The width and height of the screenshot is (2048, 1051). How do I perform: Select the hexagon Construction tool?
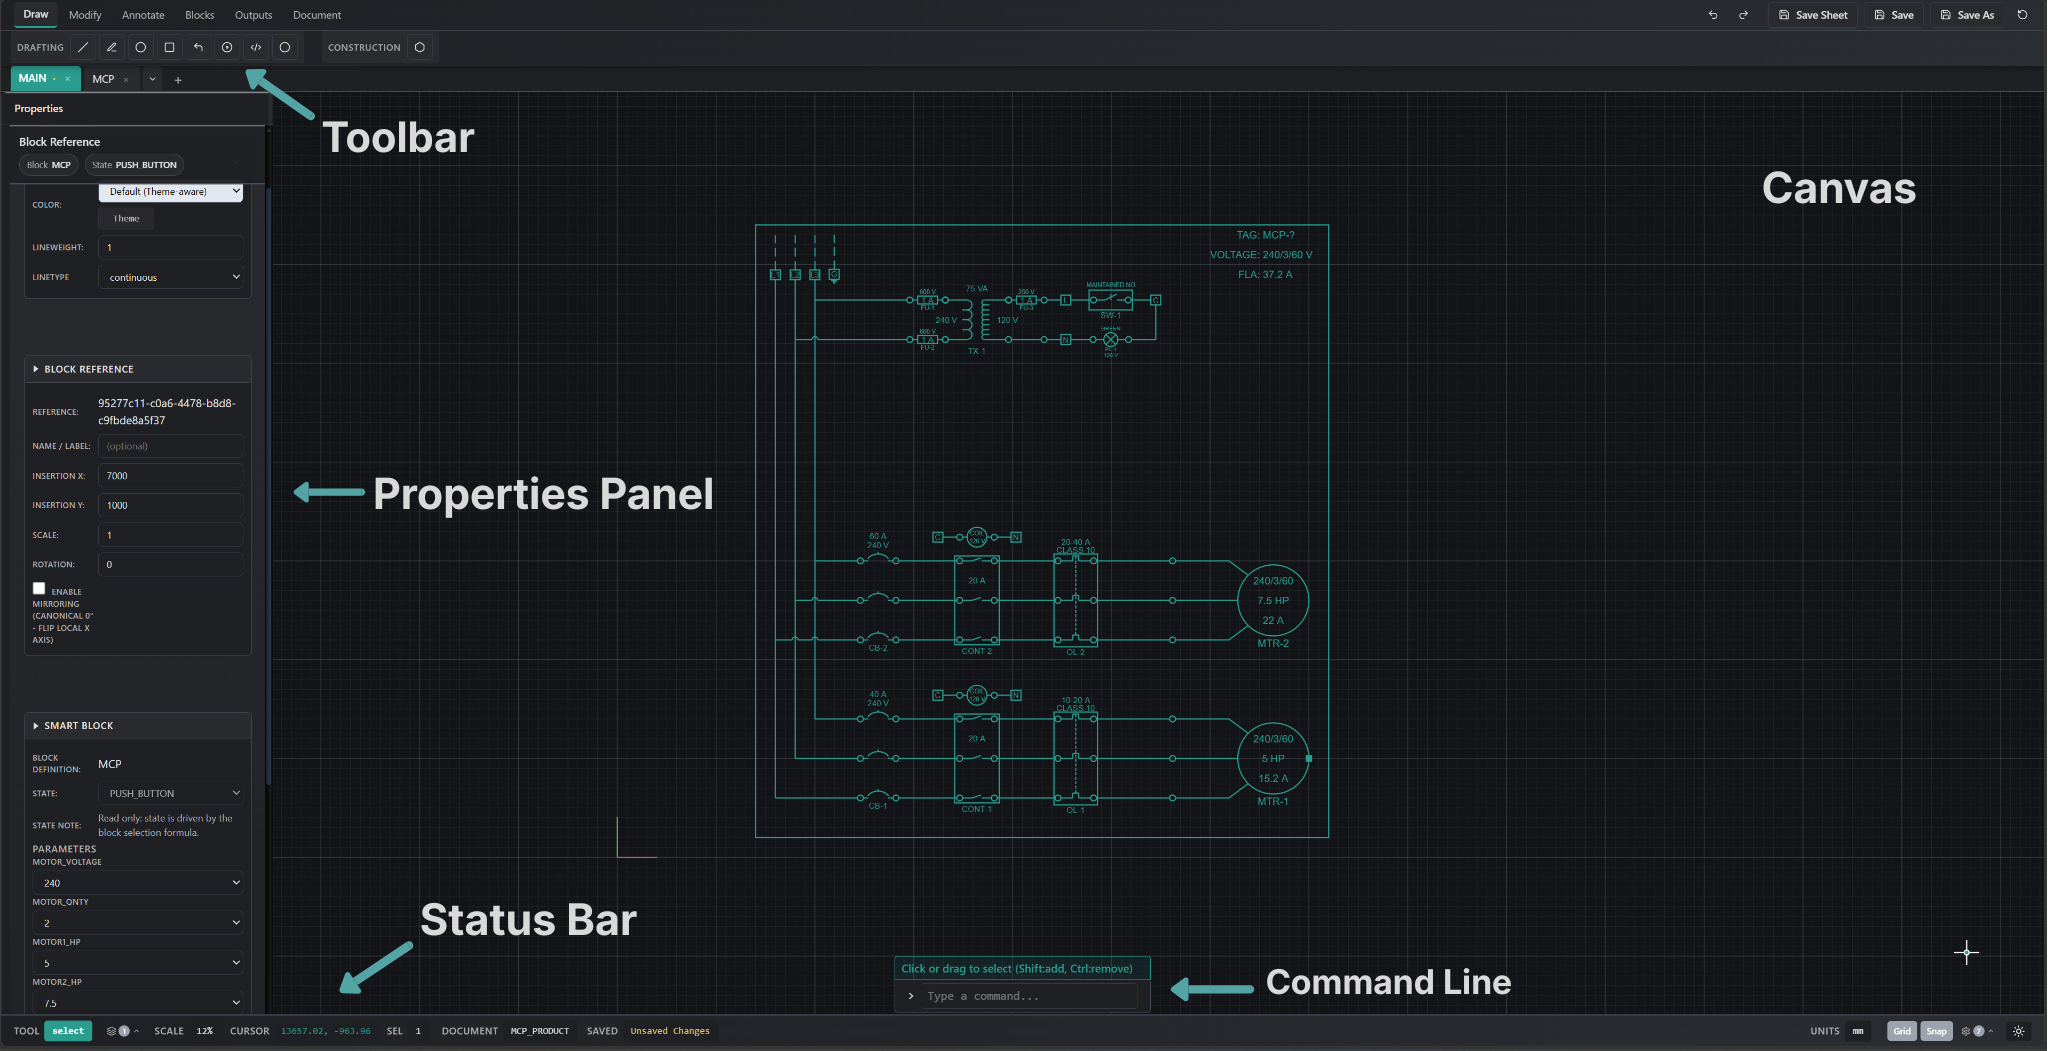[420, 47]
